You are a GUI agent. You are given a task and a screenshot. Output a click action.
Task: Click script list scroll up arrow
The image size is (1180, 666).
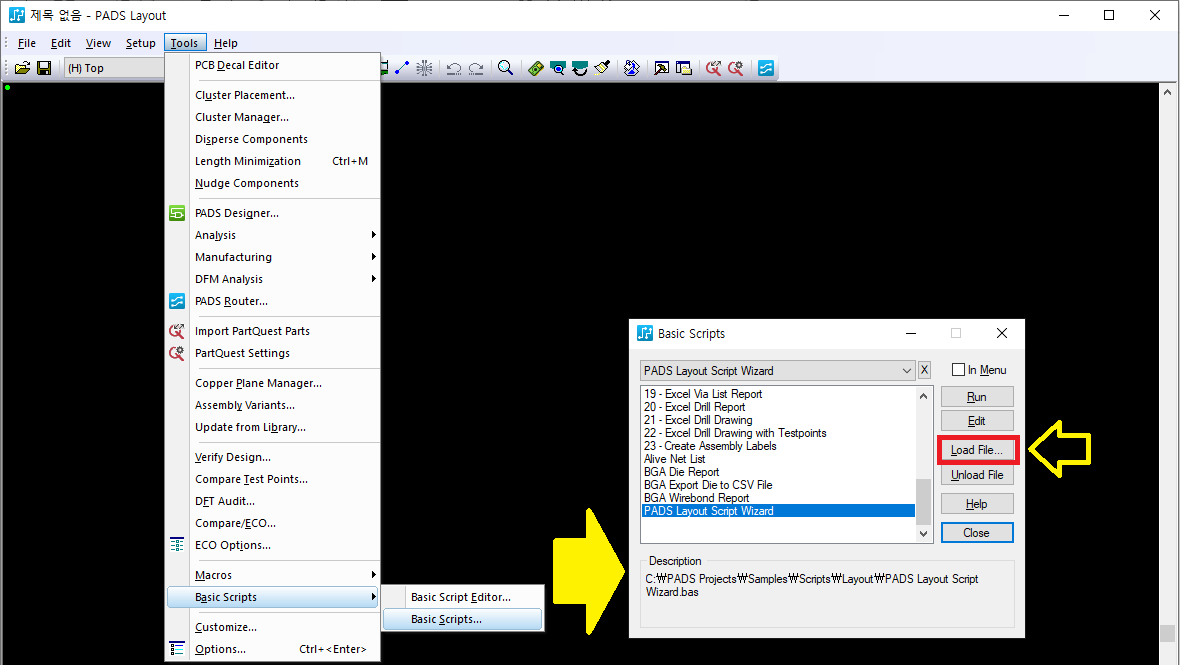pos(923,396)
